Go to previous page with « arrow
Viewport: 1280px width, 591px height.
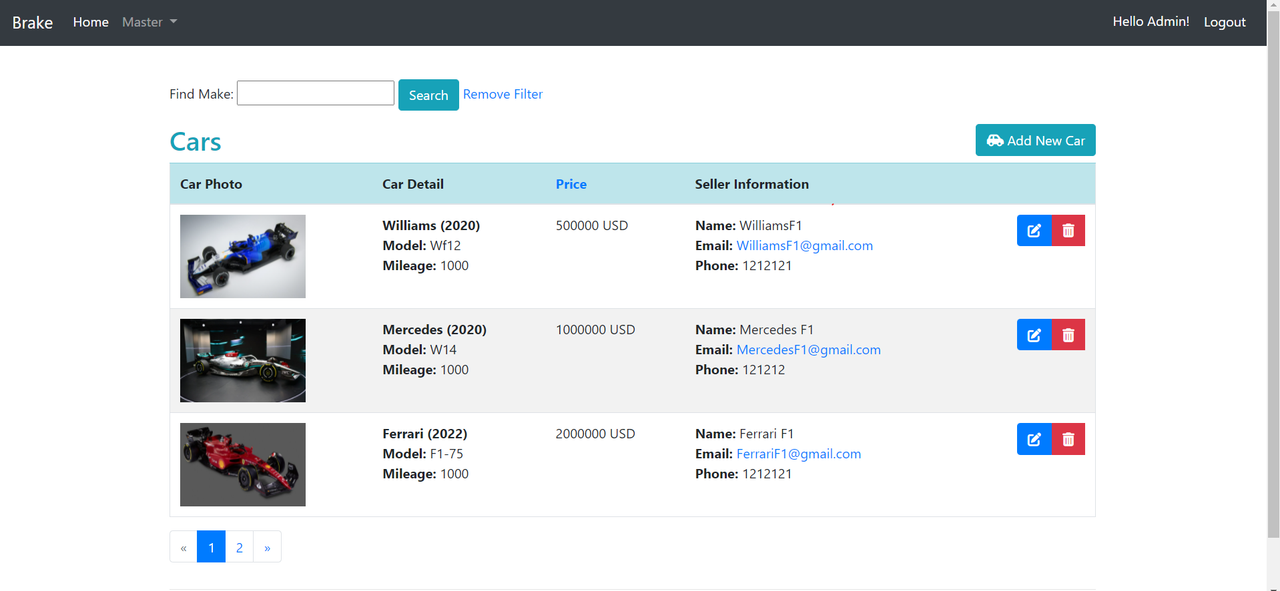[183, 547]
